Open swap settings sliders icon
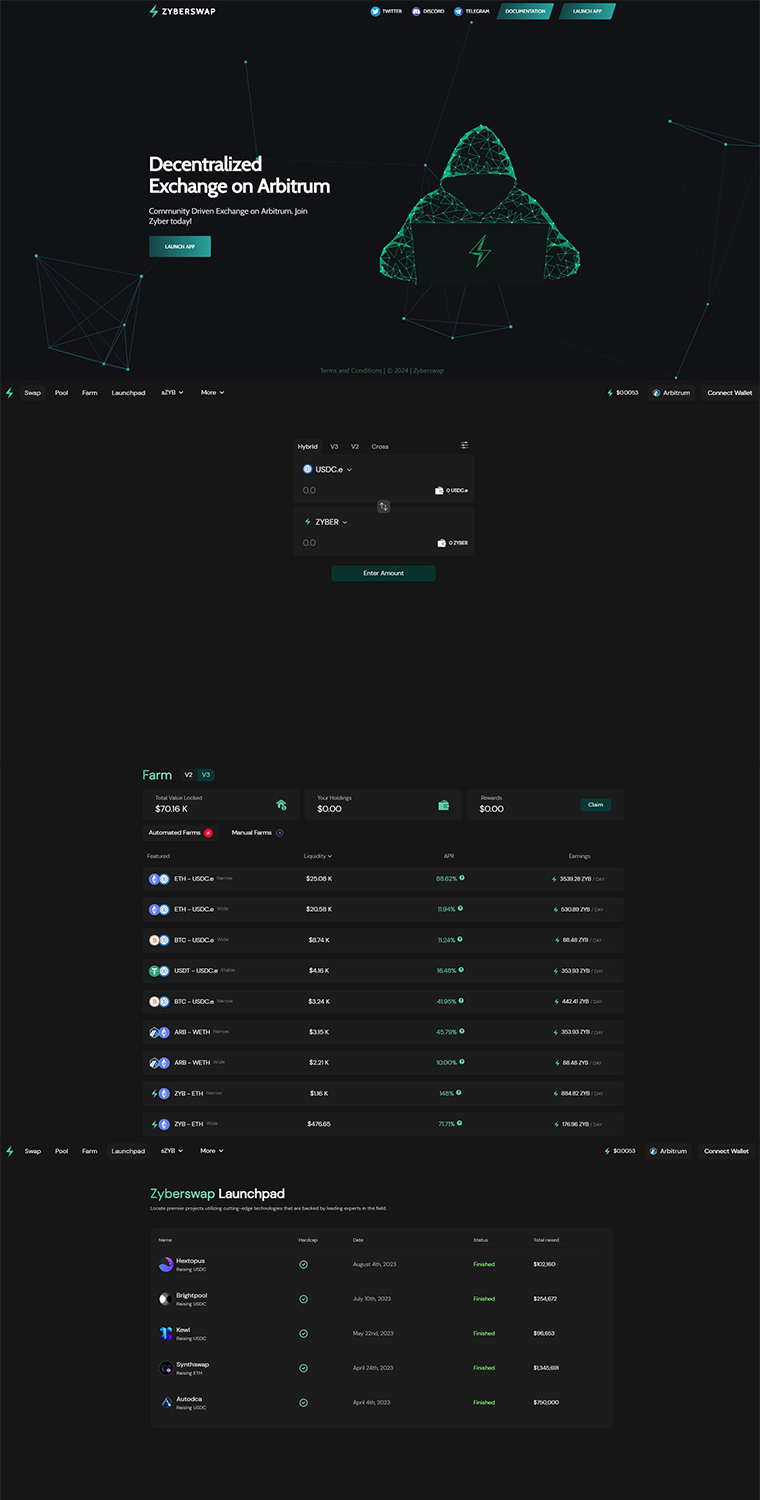The height and width of the screenshot is (1500, 760). click(464, 445)
